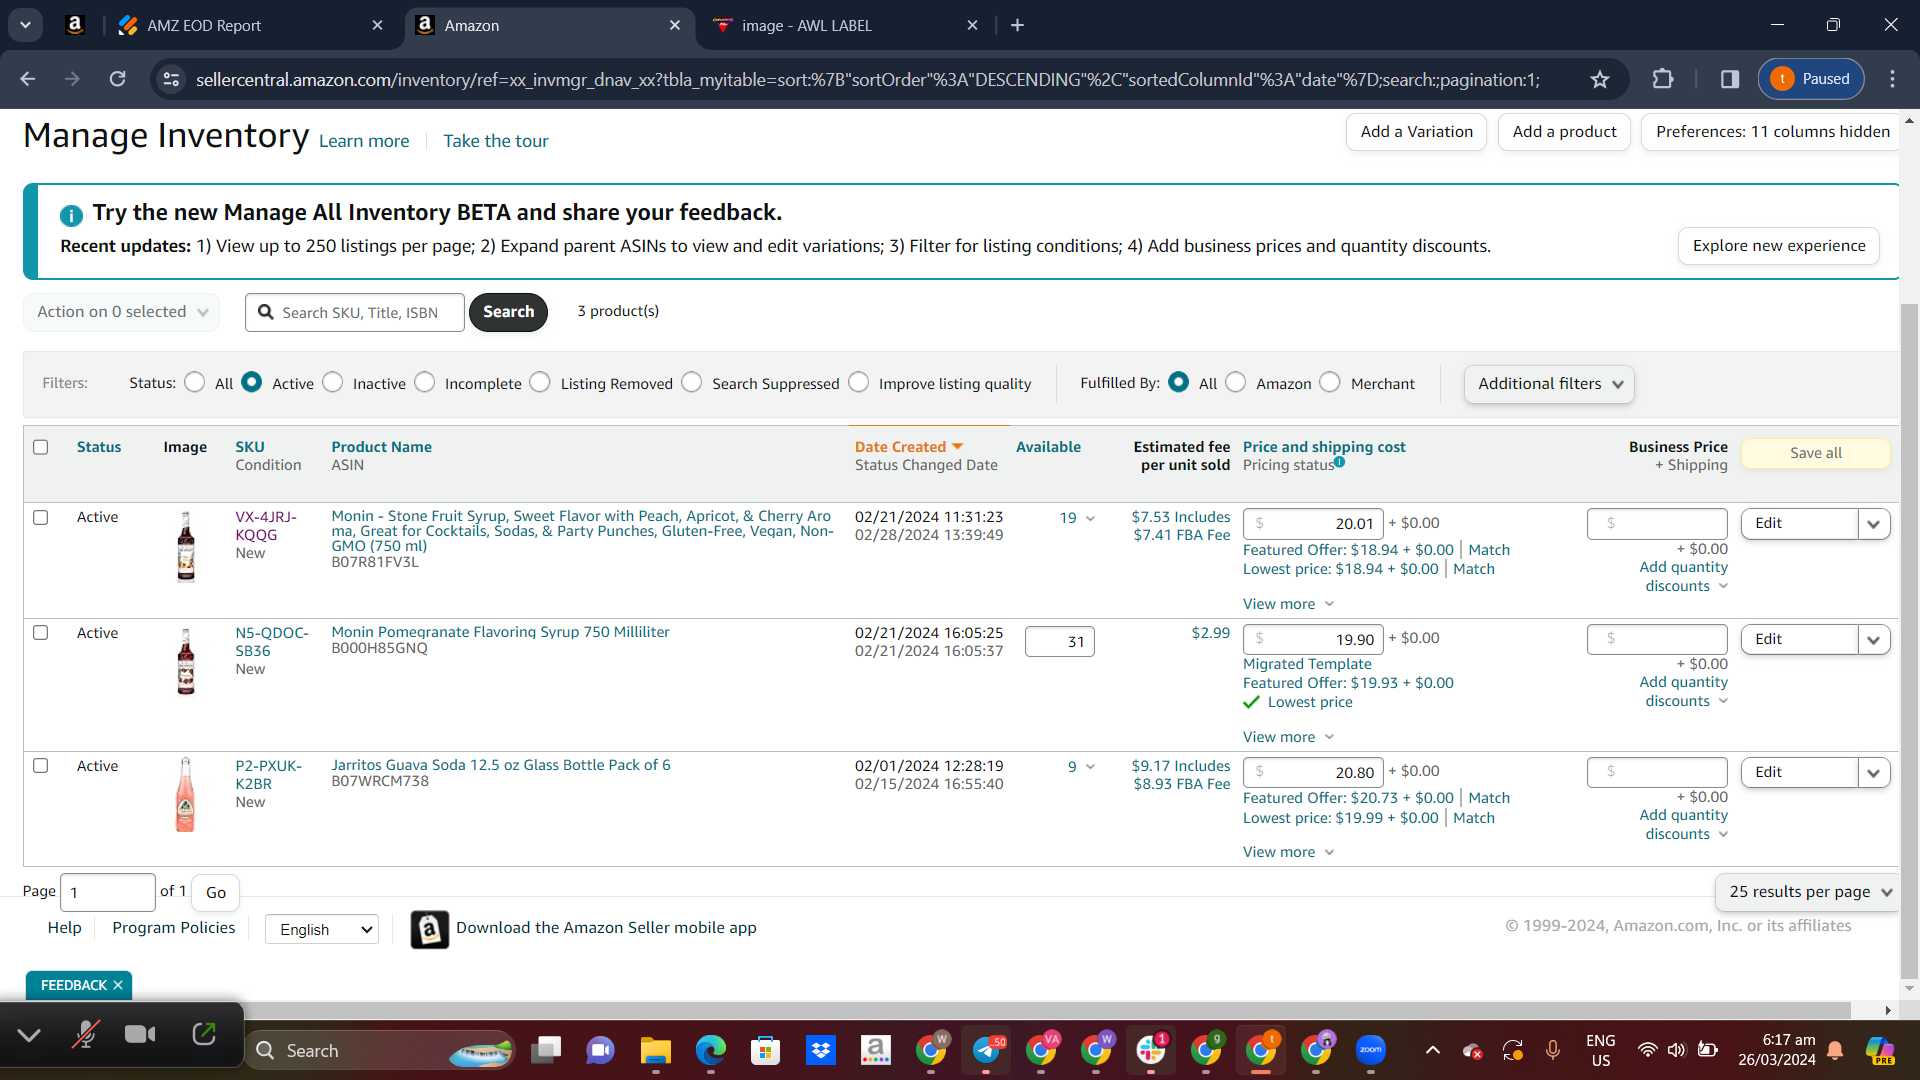View site information for sellercentral.amazon.com
The width and height of the screenshot is (1920, 1080).
172,79
